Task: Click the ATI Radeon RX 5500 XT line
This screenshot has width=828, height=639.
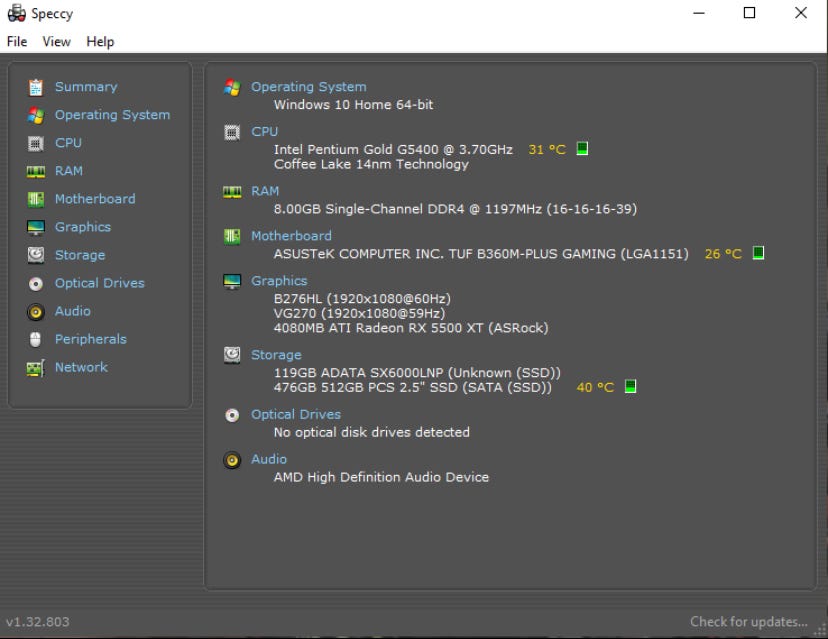Action: [x=411, y=328]
